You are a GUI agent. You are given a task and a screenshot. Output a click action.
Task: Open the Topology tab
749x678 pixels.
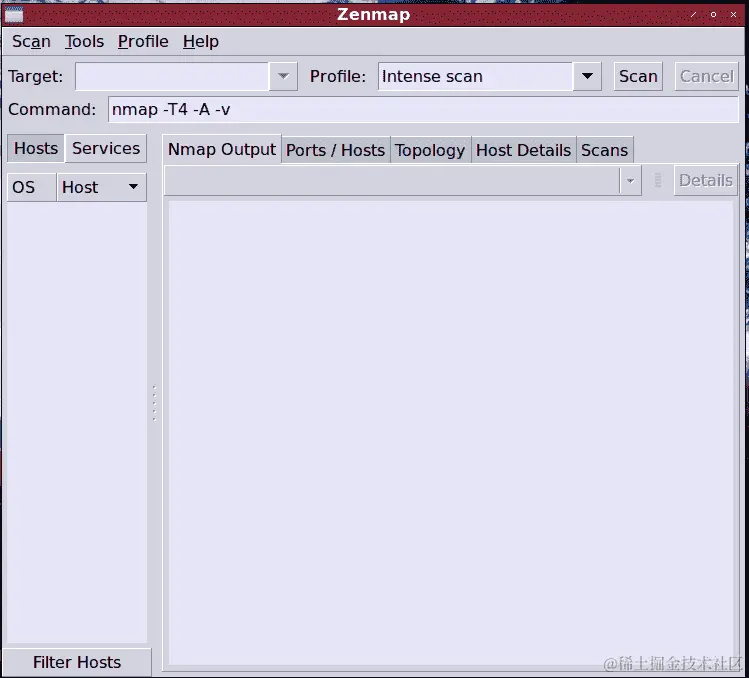click(430, 150)
